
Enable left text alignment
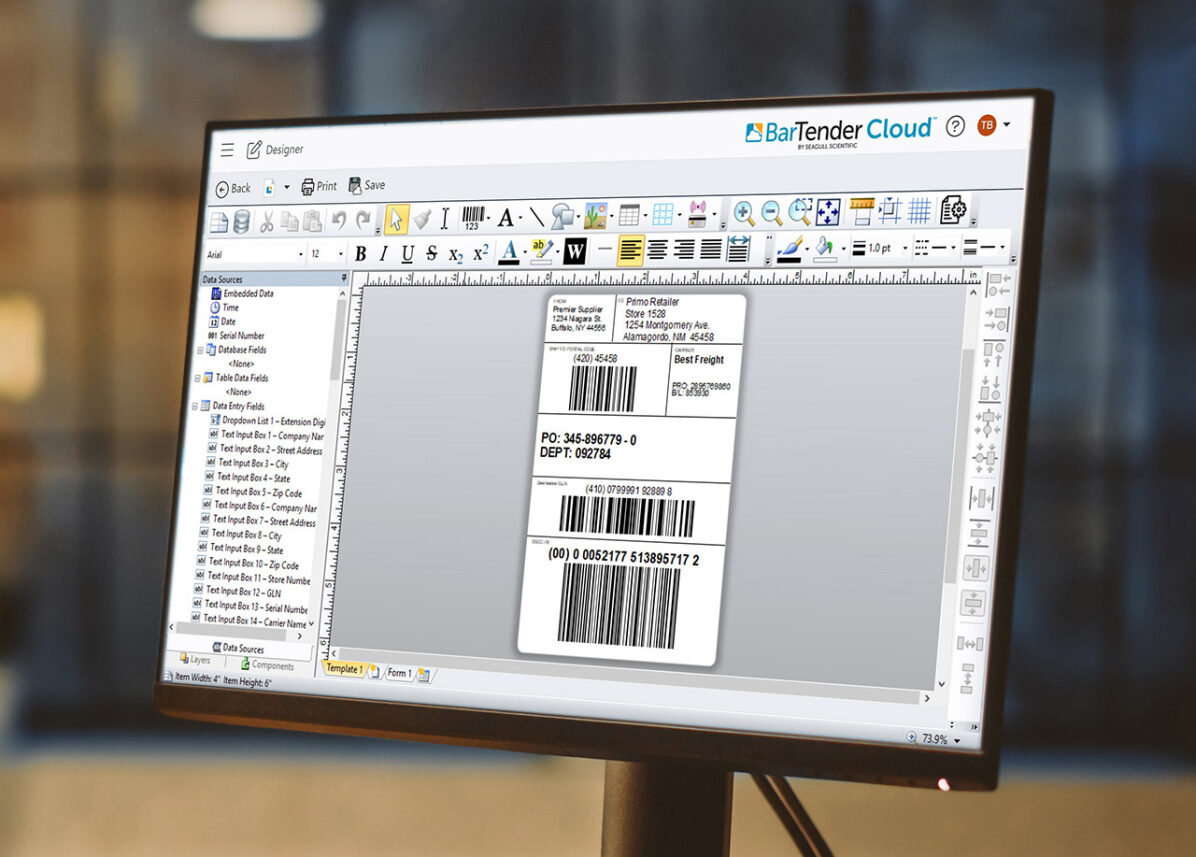(630, 250)
